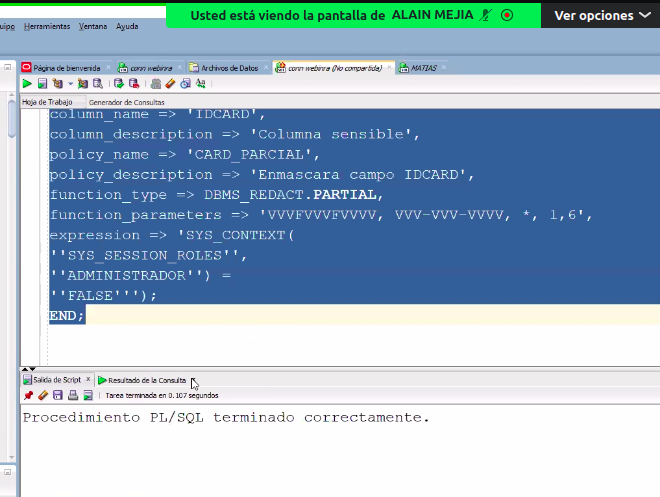The width and height of the screenshot is (660, 497).
Task: Close the Salida de Script tab
Action: point(88,380)
